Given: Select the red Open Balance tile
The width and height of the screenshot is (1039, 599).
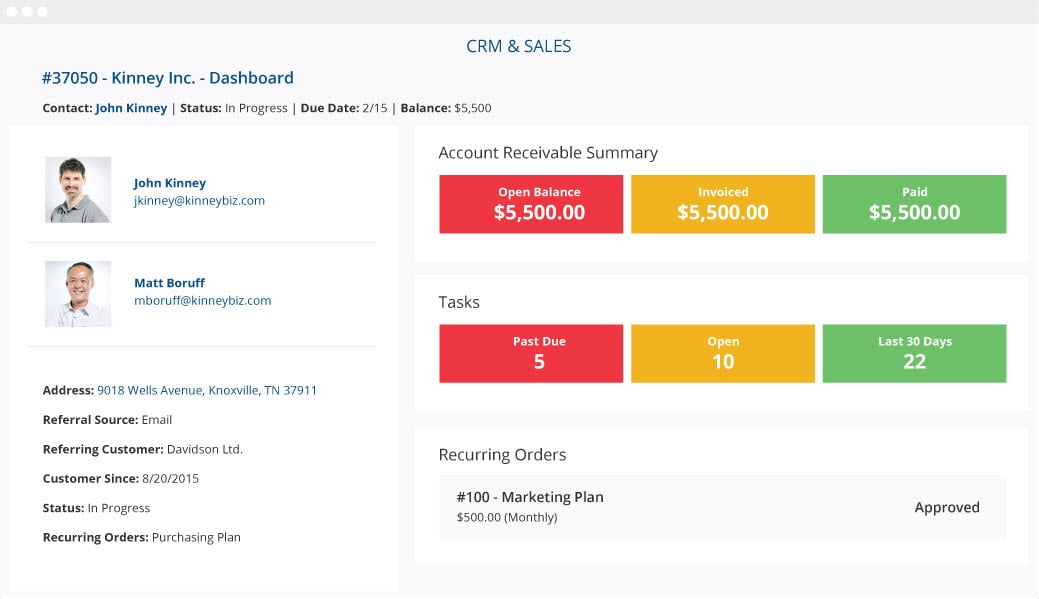Looking at the screenshot, I should [x=531, y=204].
